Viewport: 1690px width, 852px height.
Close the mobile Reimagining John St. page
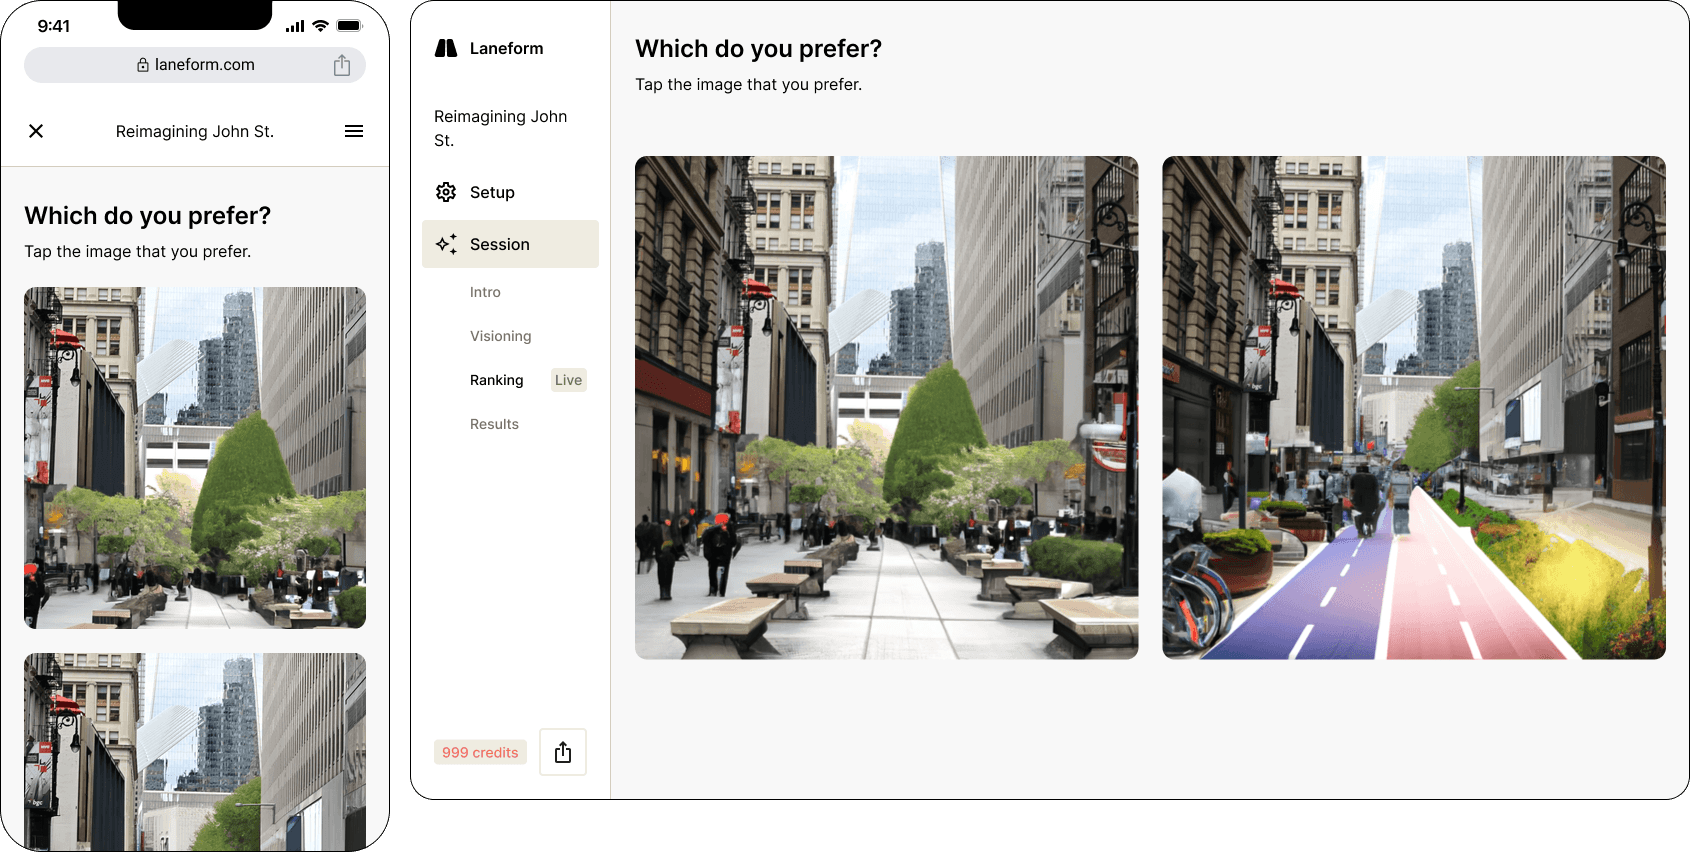[36, 131]
